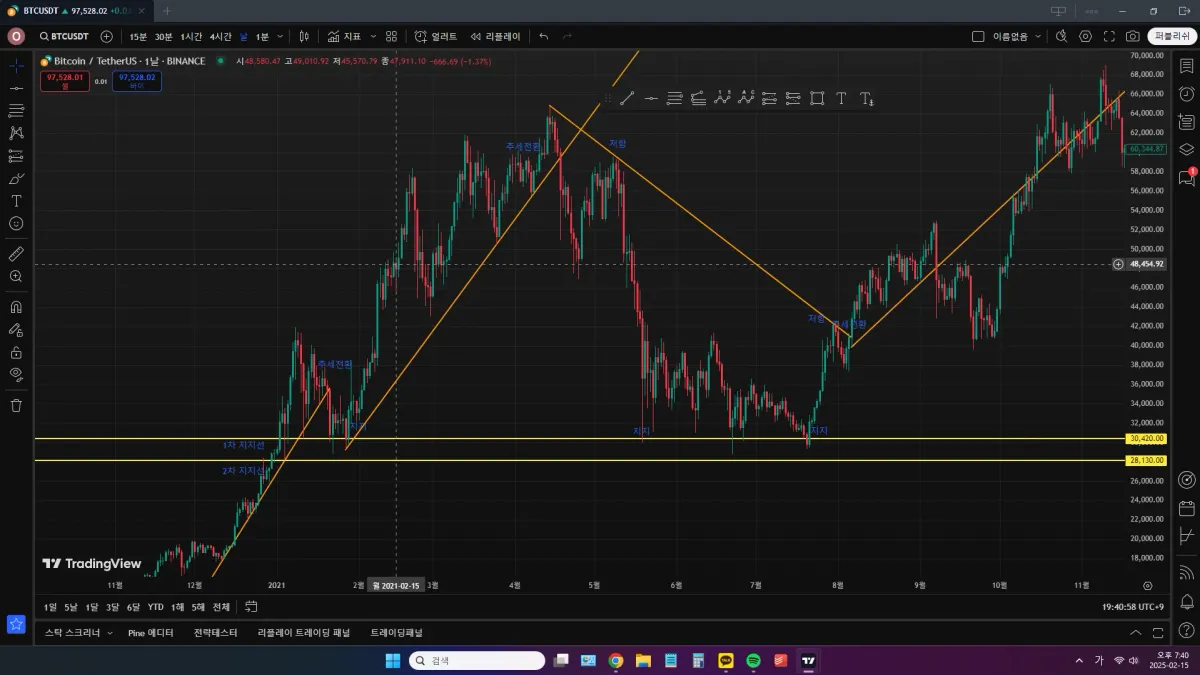Enter fullscreen mode
This screenshot has height=675, width=1200.
[x=1109, y=36]
